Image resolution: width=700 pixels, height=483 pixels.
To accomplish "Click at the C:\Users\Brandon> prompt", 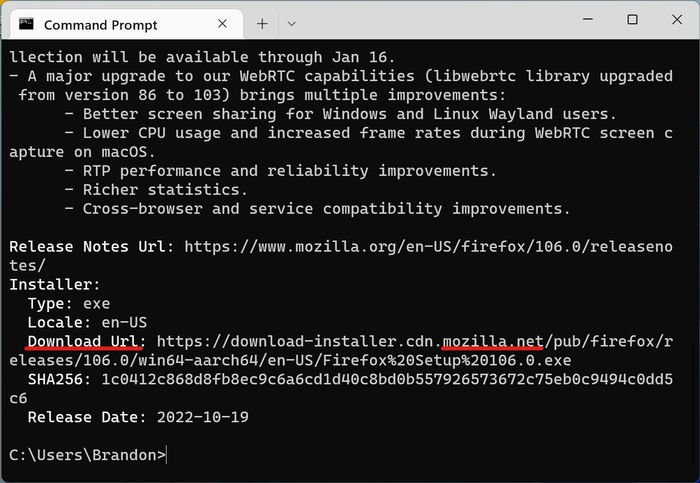I will click(x=88, y=455).
